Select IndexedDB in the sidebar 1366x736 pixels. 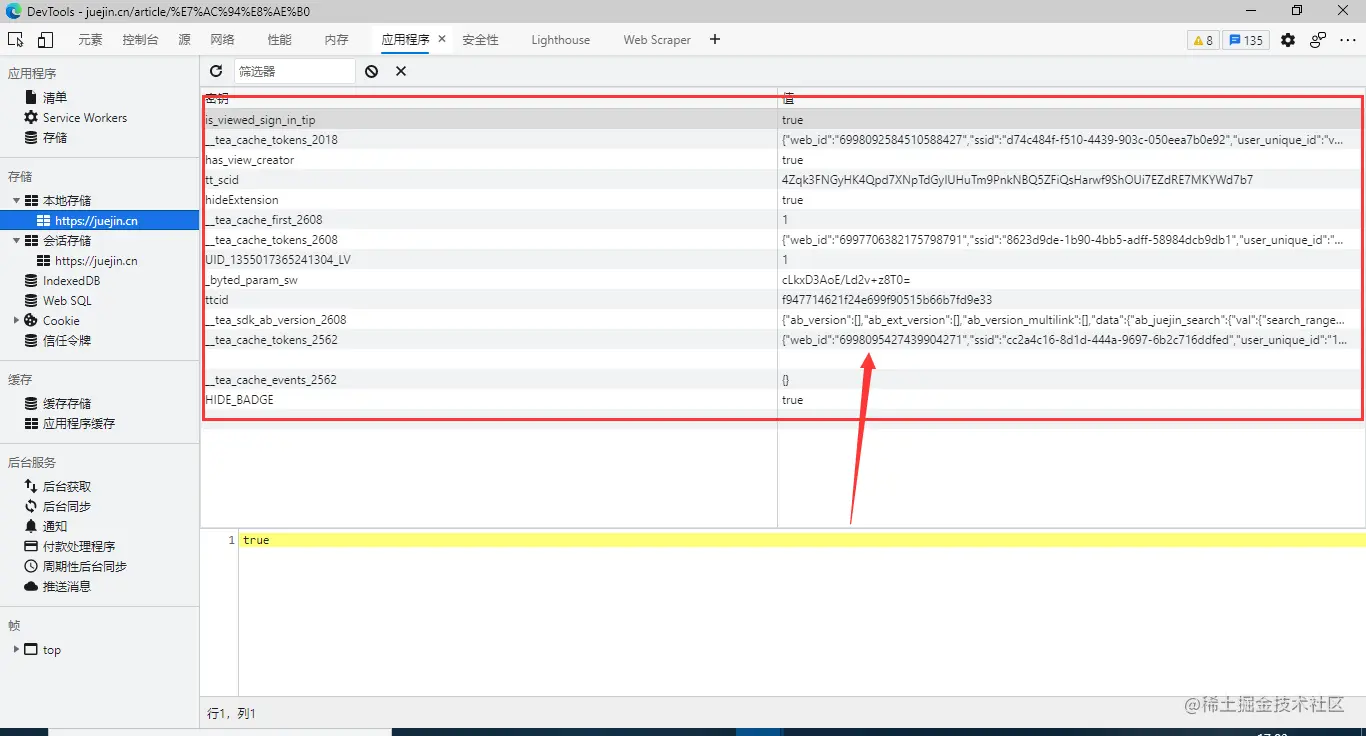[x=71, y=281]
